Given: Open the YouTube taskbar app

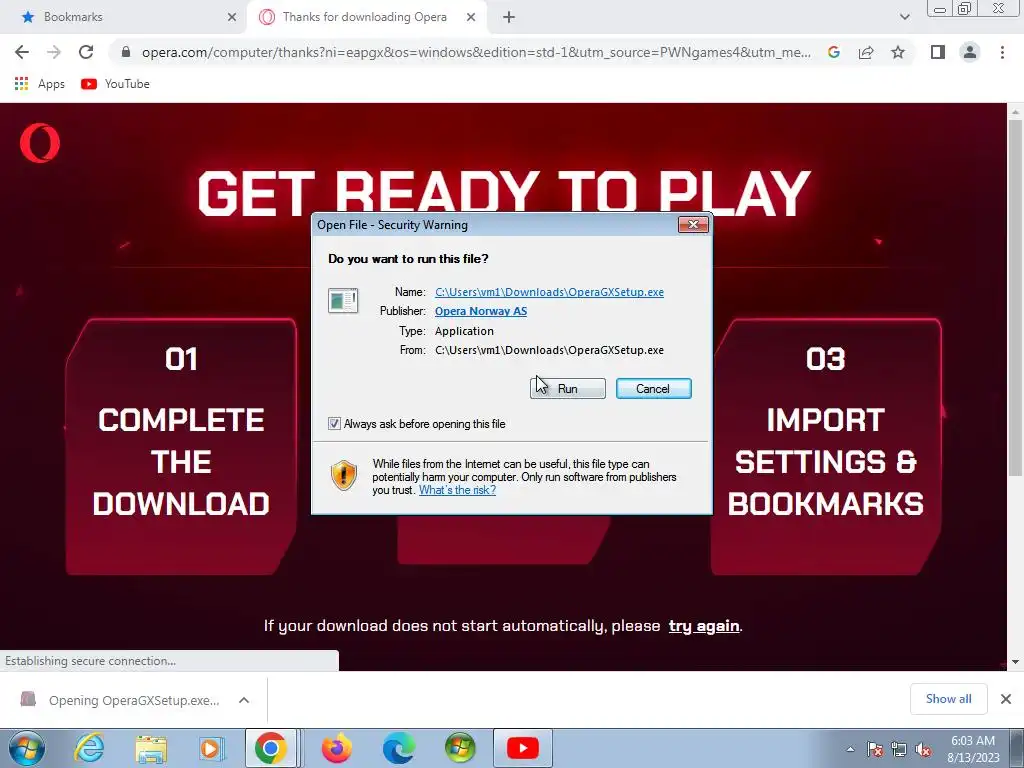Looking at the screenshot, I should coord(522,748).
